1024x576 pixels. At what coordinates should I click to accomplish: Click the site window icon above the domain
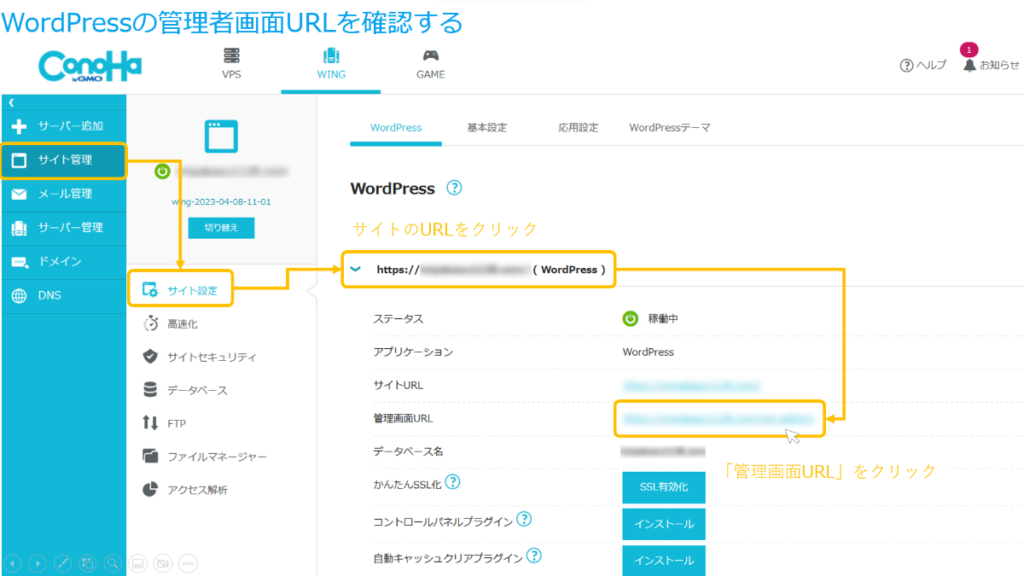point(221,136)
